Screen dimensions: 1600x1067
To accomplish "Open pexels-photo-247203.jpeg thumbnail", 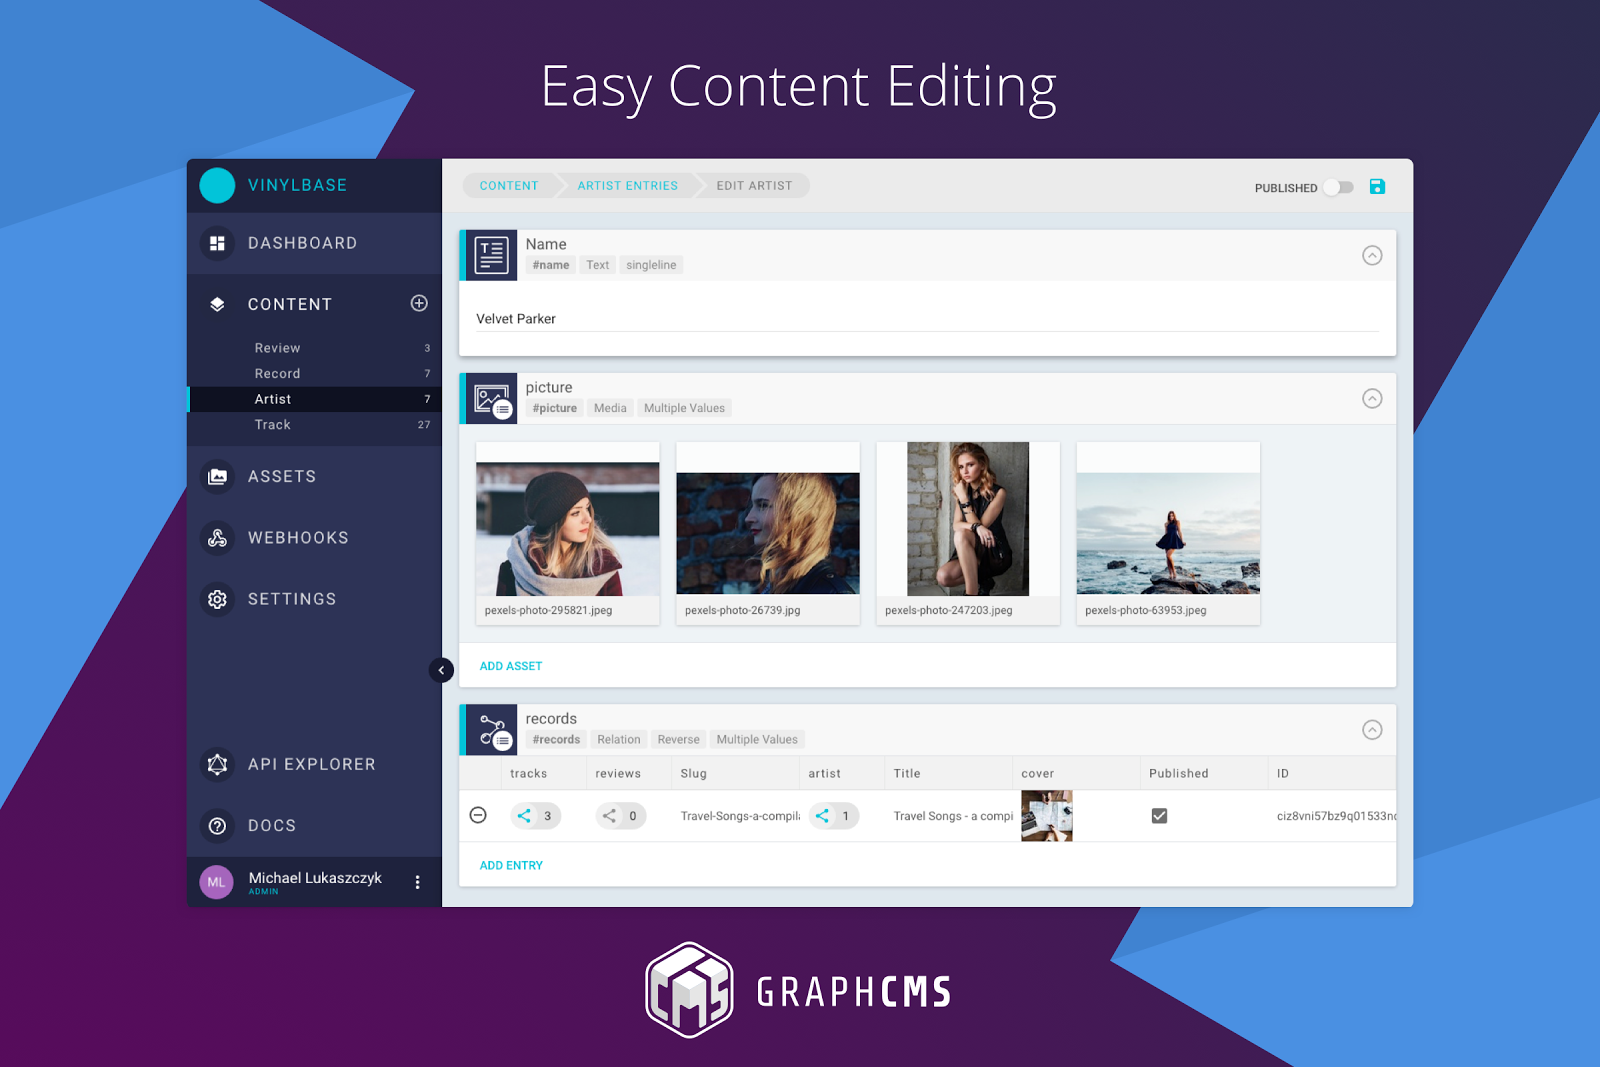I will coord(968,533).
